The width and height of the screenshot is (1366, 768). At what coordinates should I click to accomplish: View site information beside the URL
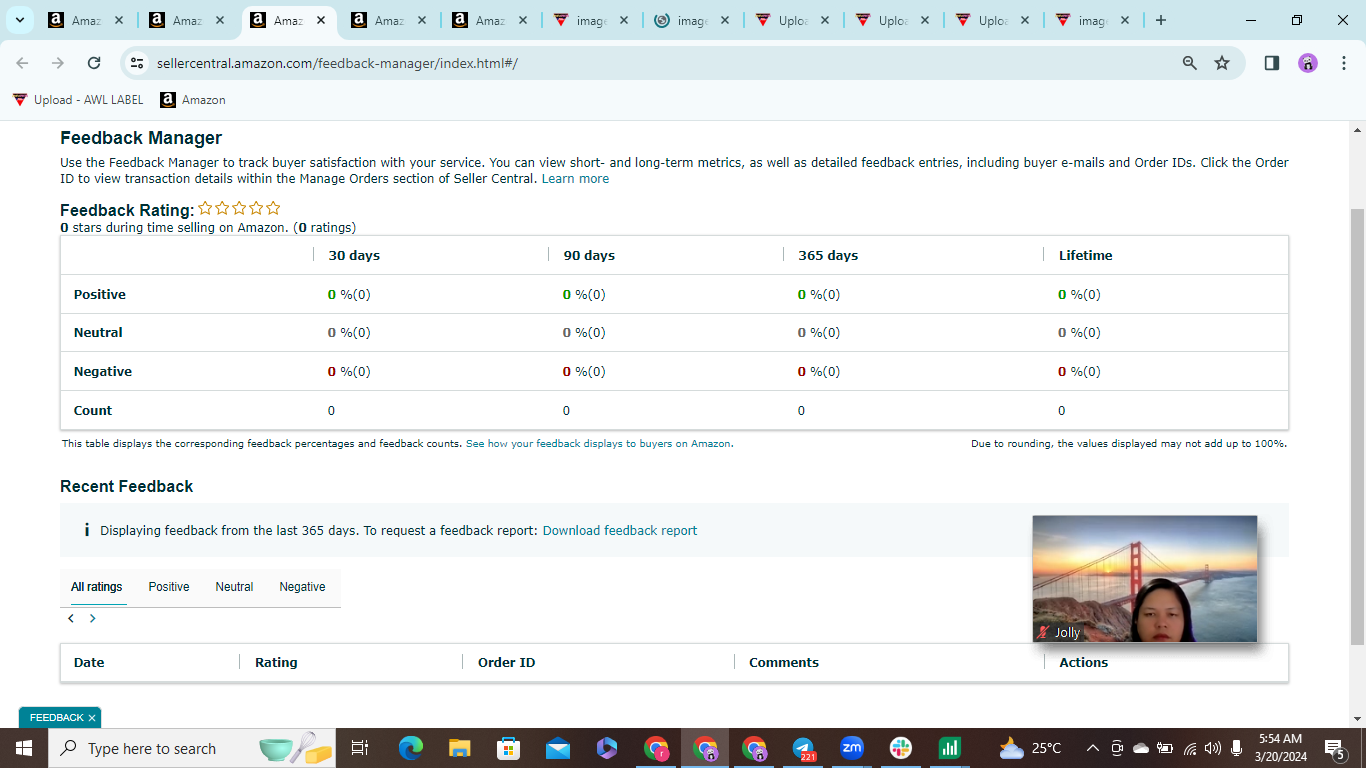click(x=138, y=63)
